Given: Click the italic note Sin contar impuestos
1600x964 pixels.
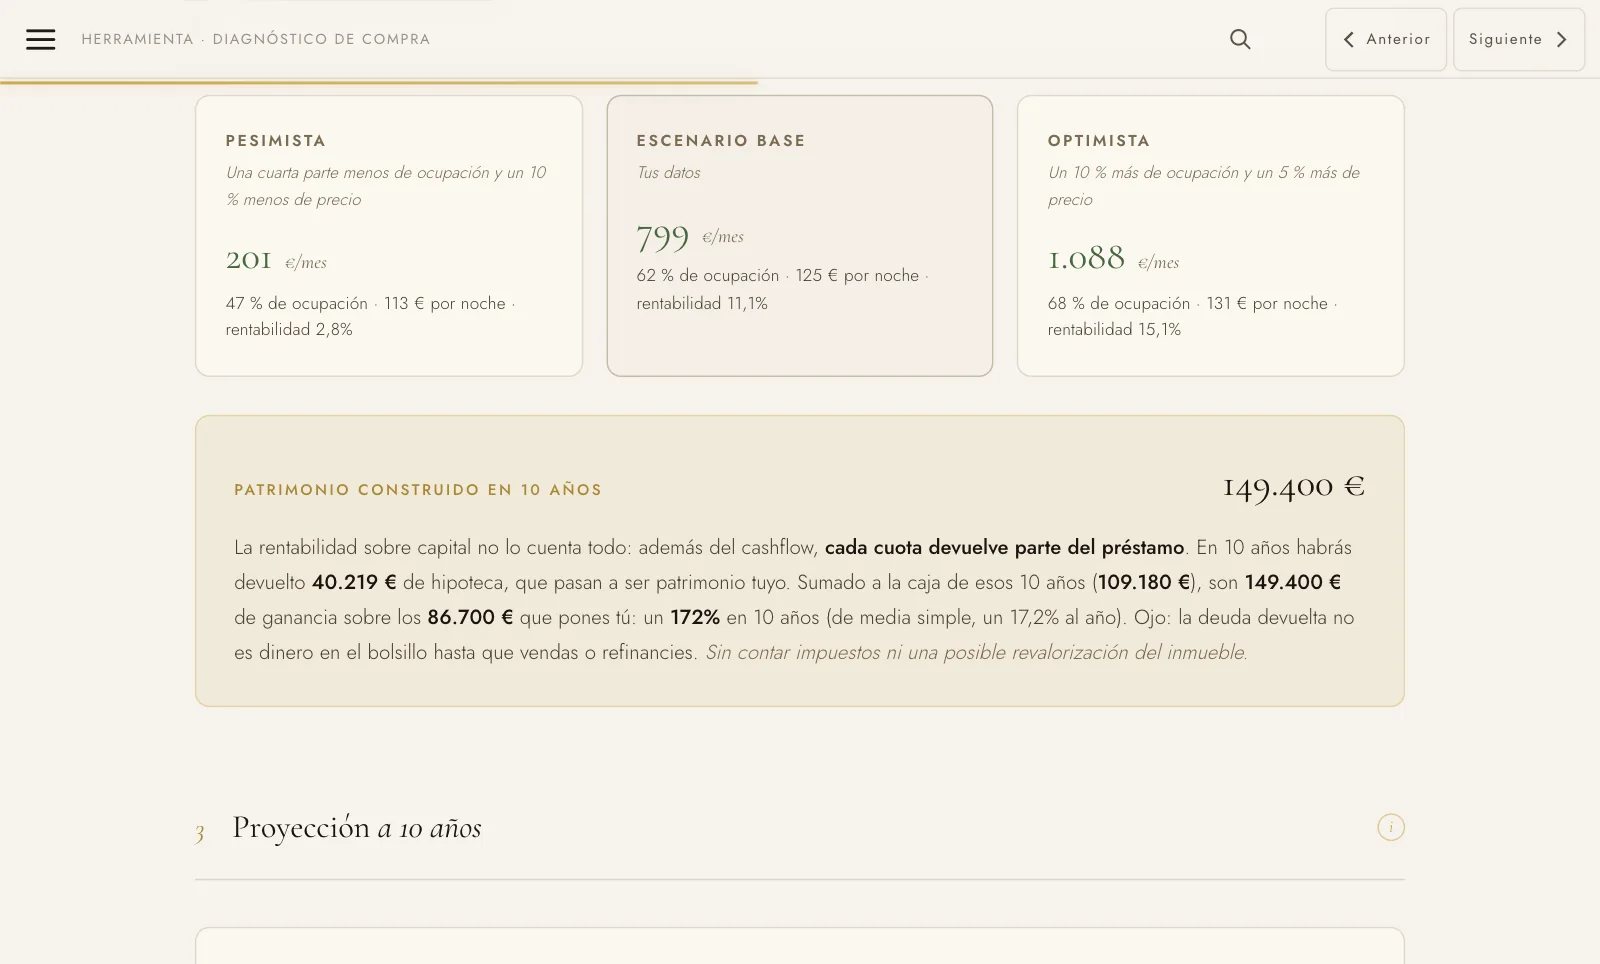Looking at the screenshot, I should 976,652.
